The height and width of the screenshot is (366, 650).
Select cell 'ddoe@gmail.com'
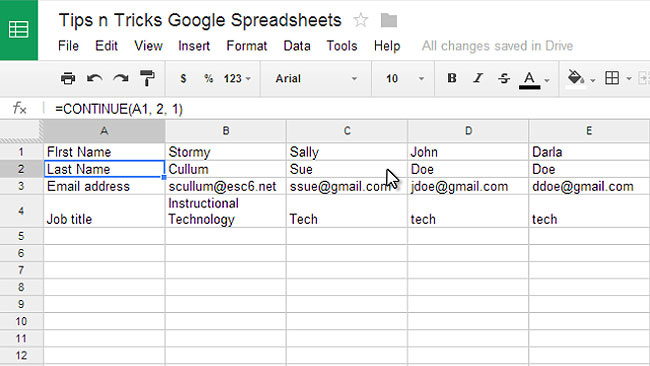click(x=589, y=186)
